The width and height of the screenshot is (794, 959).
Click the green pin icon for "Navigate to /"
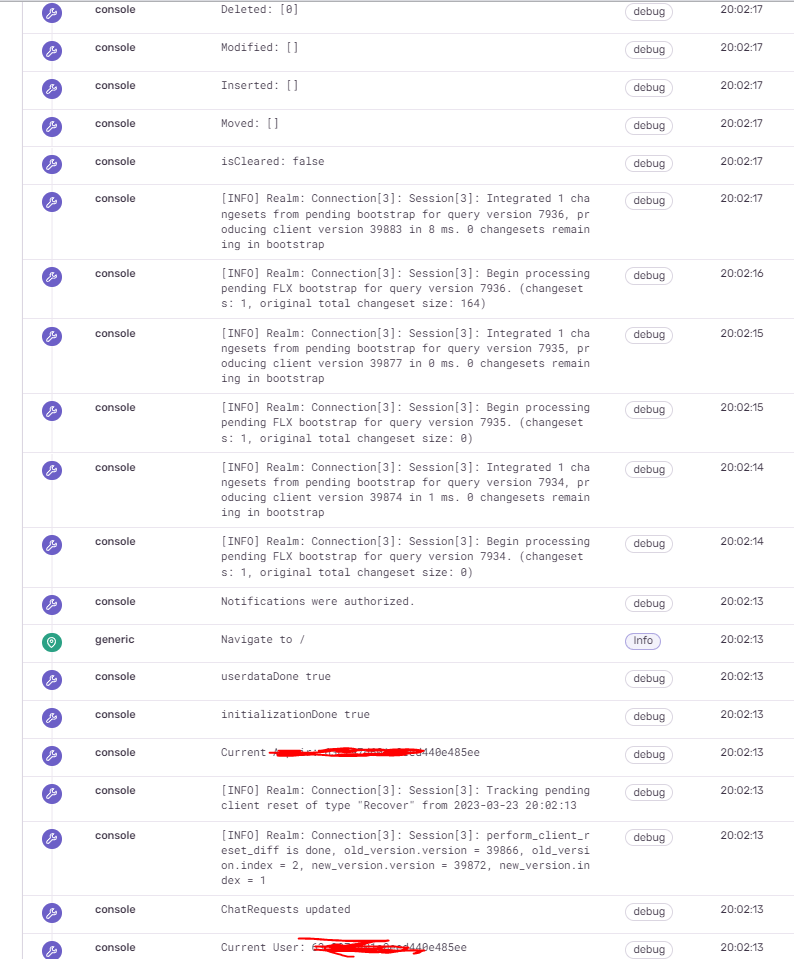click(51, 641)
